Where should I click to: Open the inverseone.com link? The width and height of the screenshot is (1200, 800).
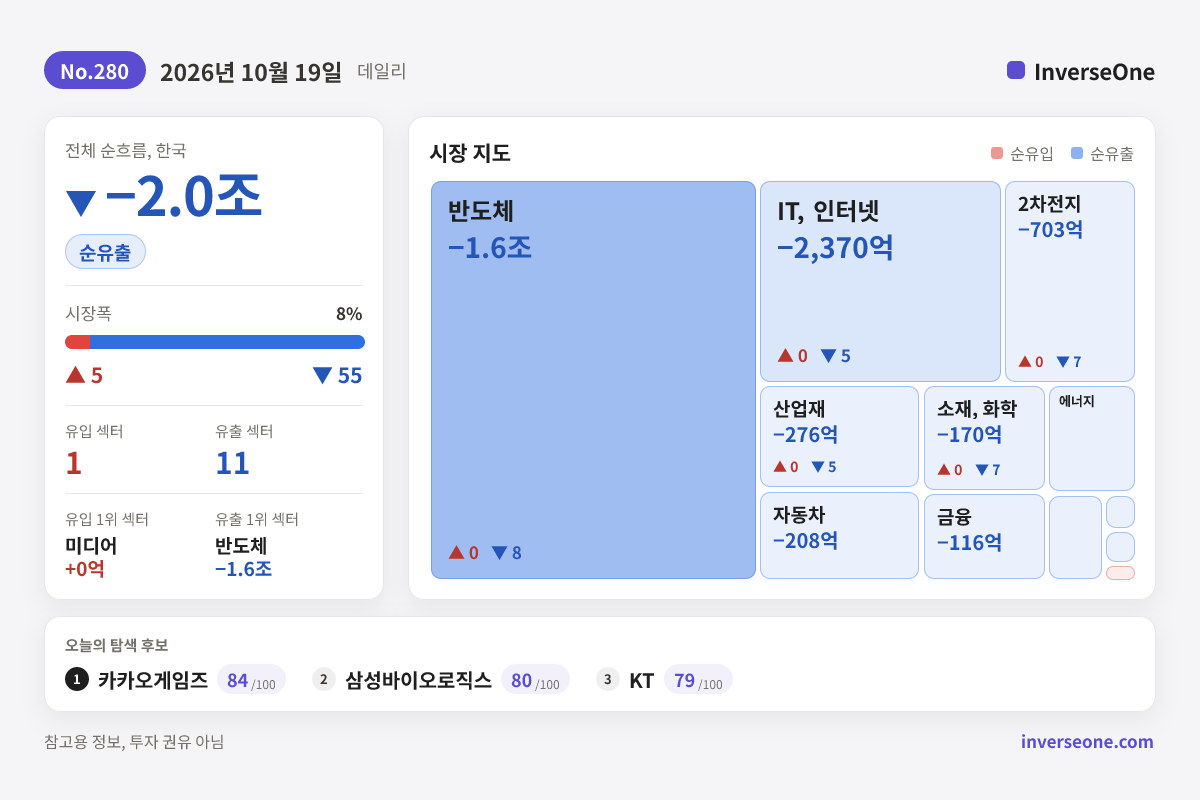[1087, 742]
